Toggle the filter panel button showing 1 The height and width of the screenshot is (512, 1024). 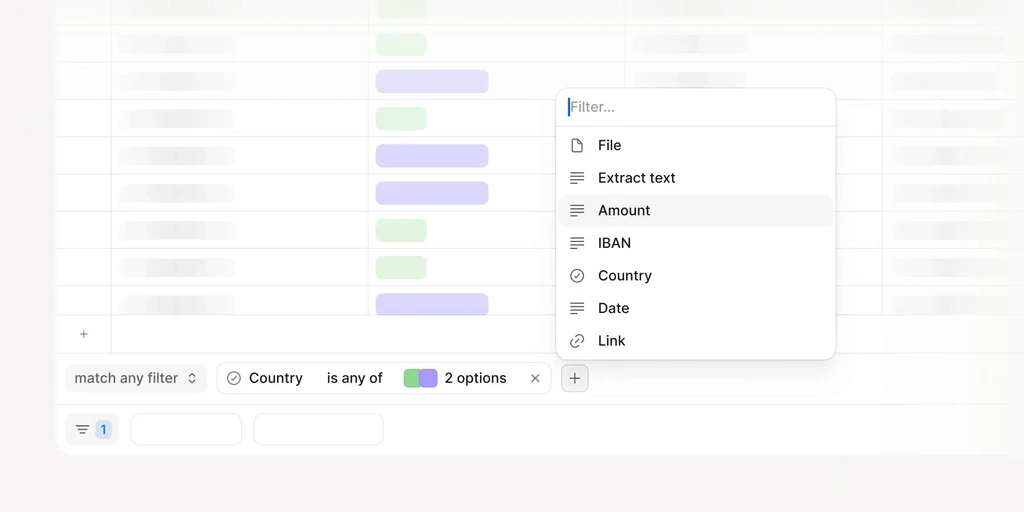click(92, 429)
